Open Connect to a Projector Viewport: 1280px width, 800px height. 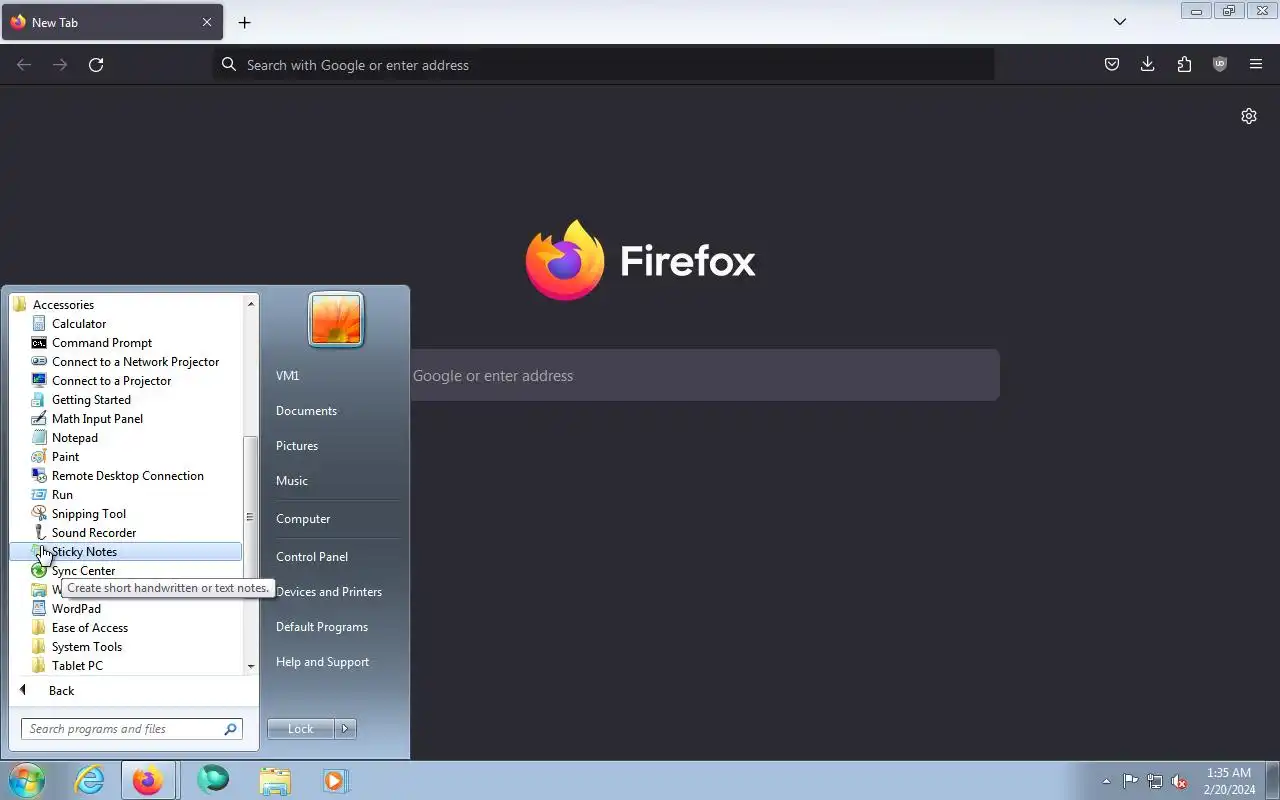coord(111,381)
